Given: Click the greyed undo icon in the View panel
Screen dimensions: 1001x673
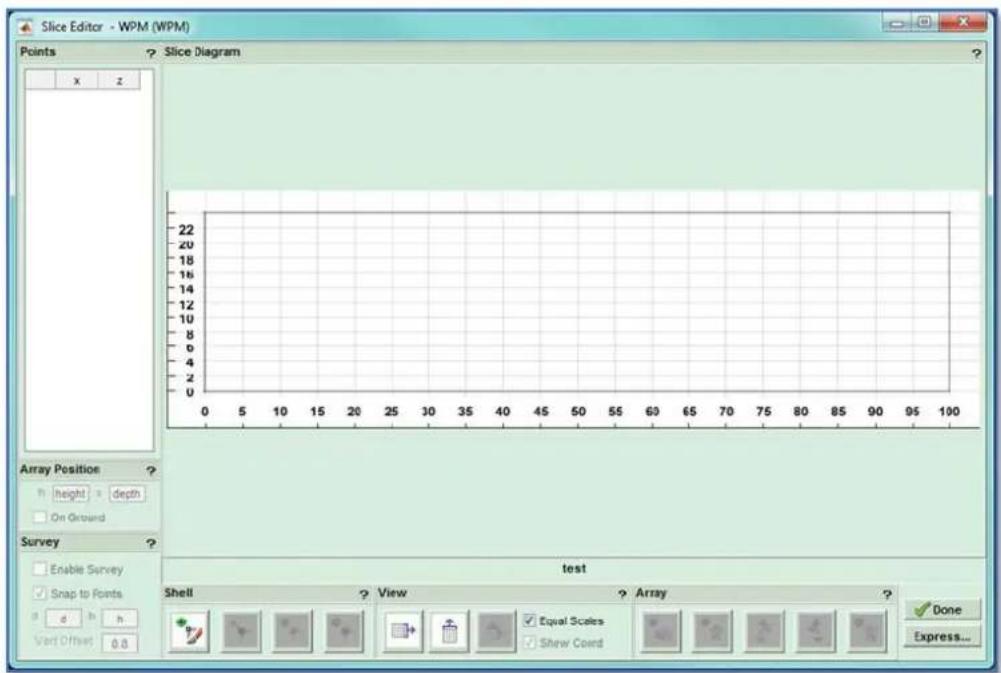Looking at the screenshot, I should click(495, 631).
